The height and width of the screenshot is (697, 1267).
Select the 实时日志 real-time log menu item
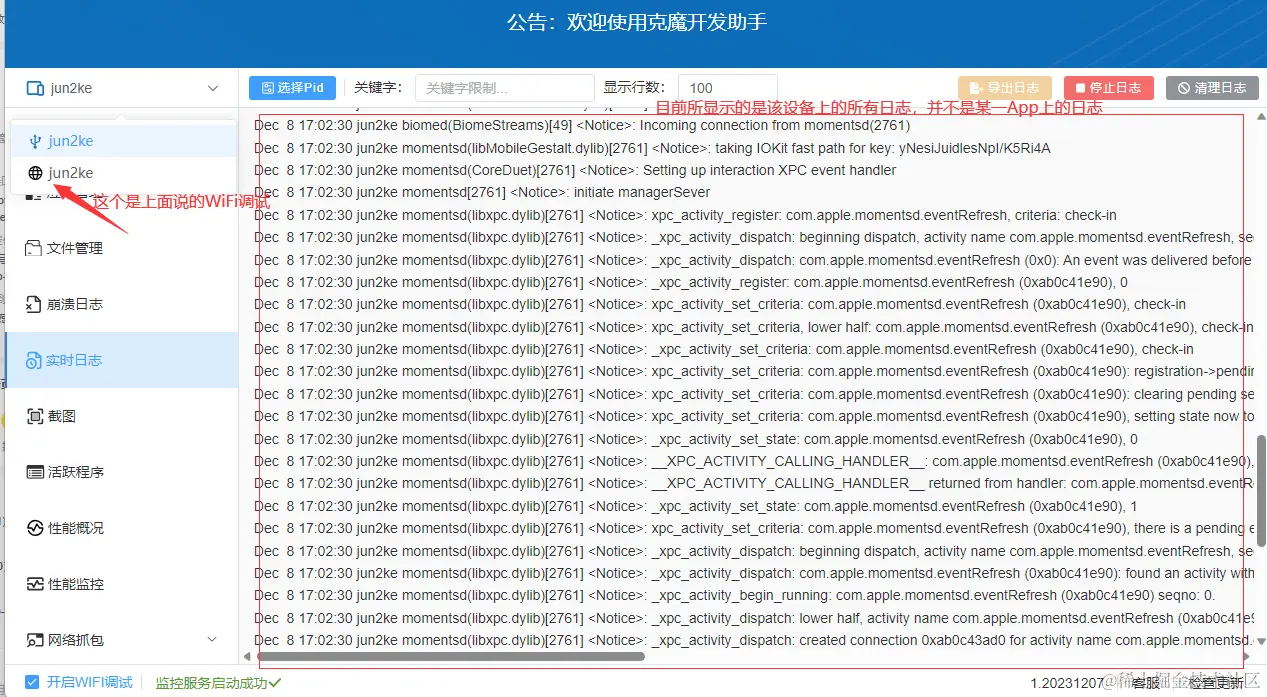pyautogui.click(x=121, y=360)
